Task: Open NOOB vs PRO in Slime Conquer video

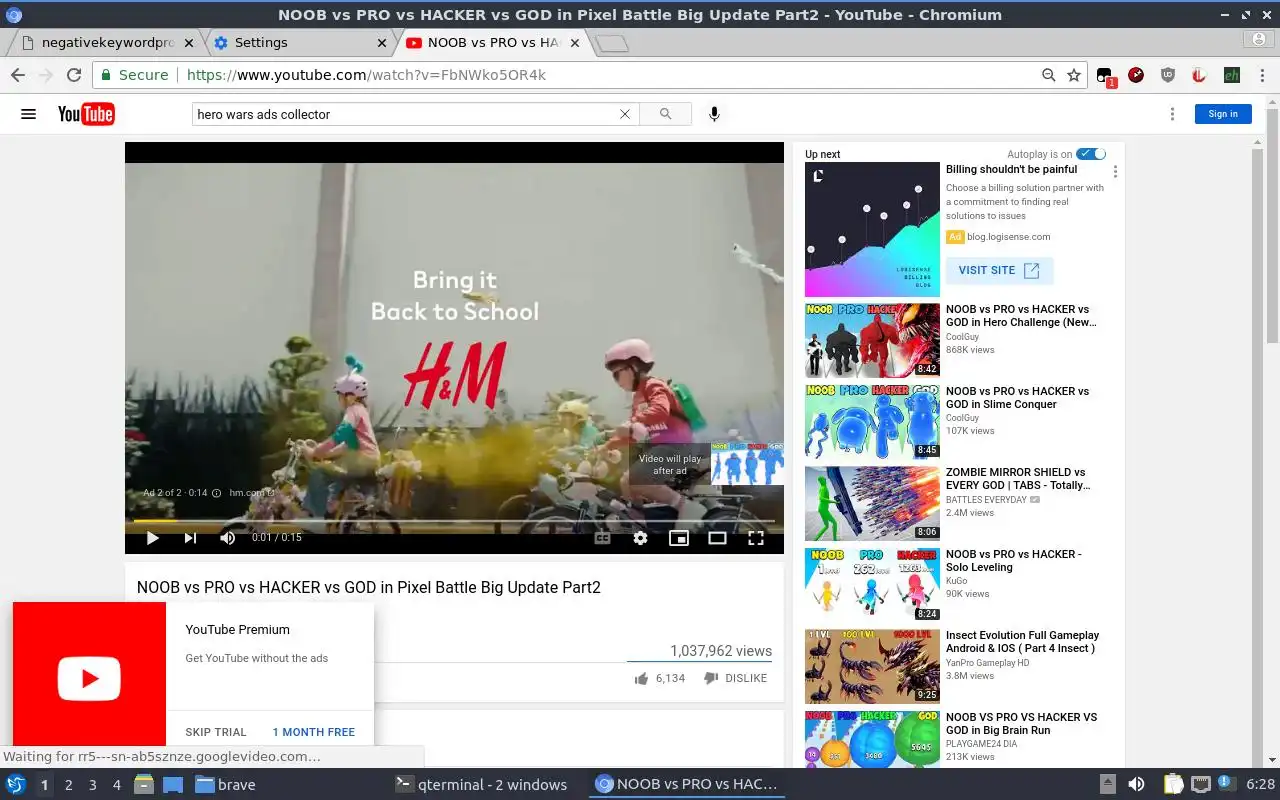Action: point(1017,398)
